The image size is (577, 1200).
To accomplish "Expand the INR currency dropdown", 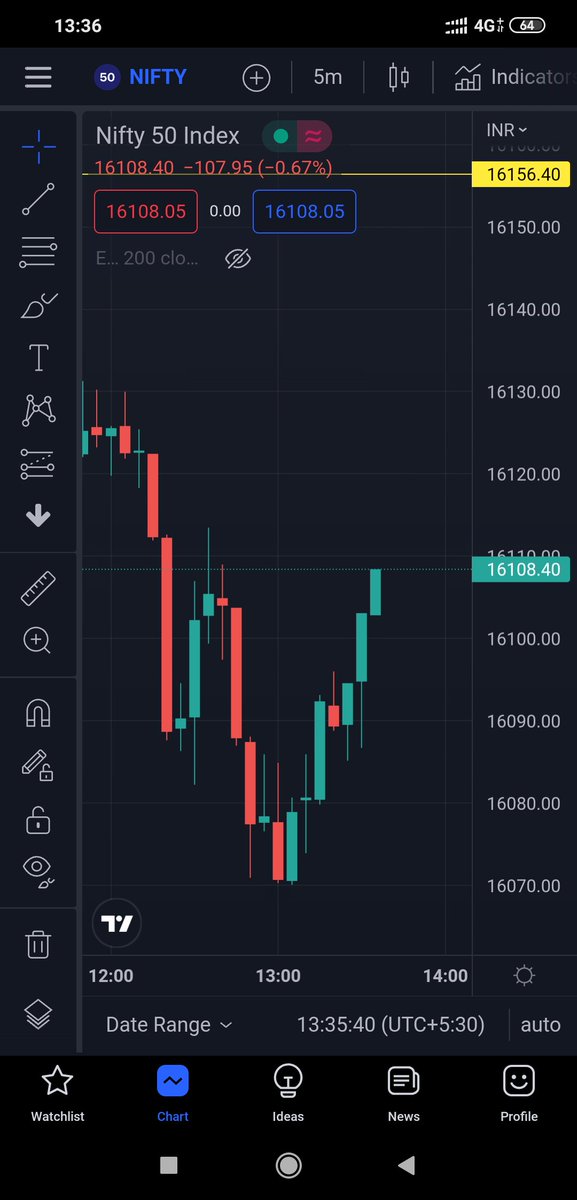I will point(507,130).
